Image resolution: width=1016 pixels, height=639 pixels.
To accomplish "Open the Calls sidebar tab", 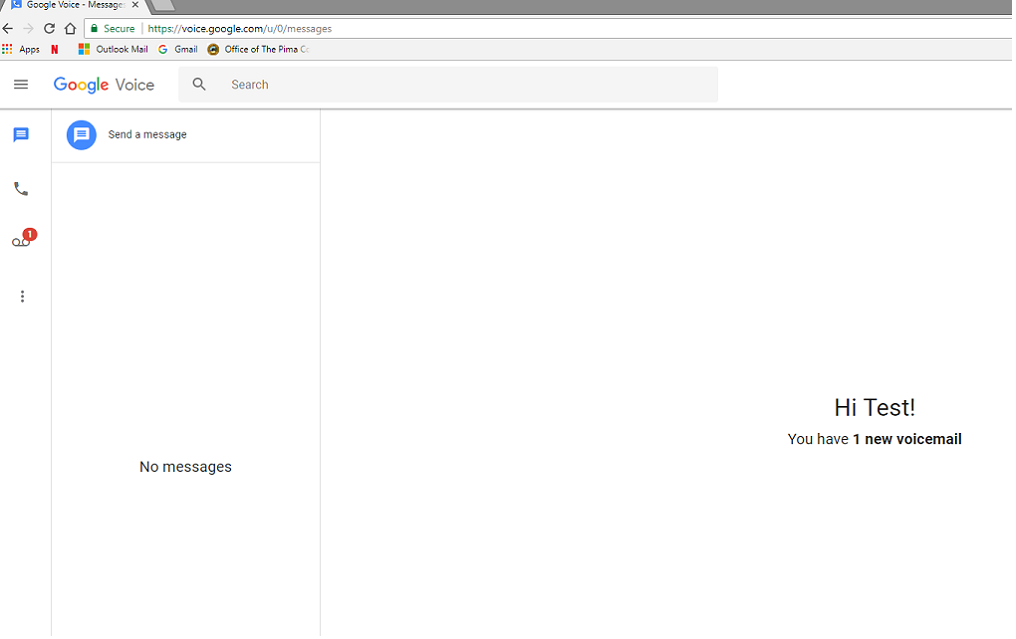I will pos(21,189).
